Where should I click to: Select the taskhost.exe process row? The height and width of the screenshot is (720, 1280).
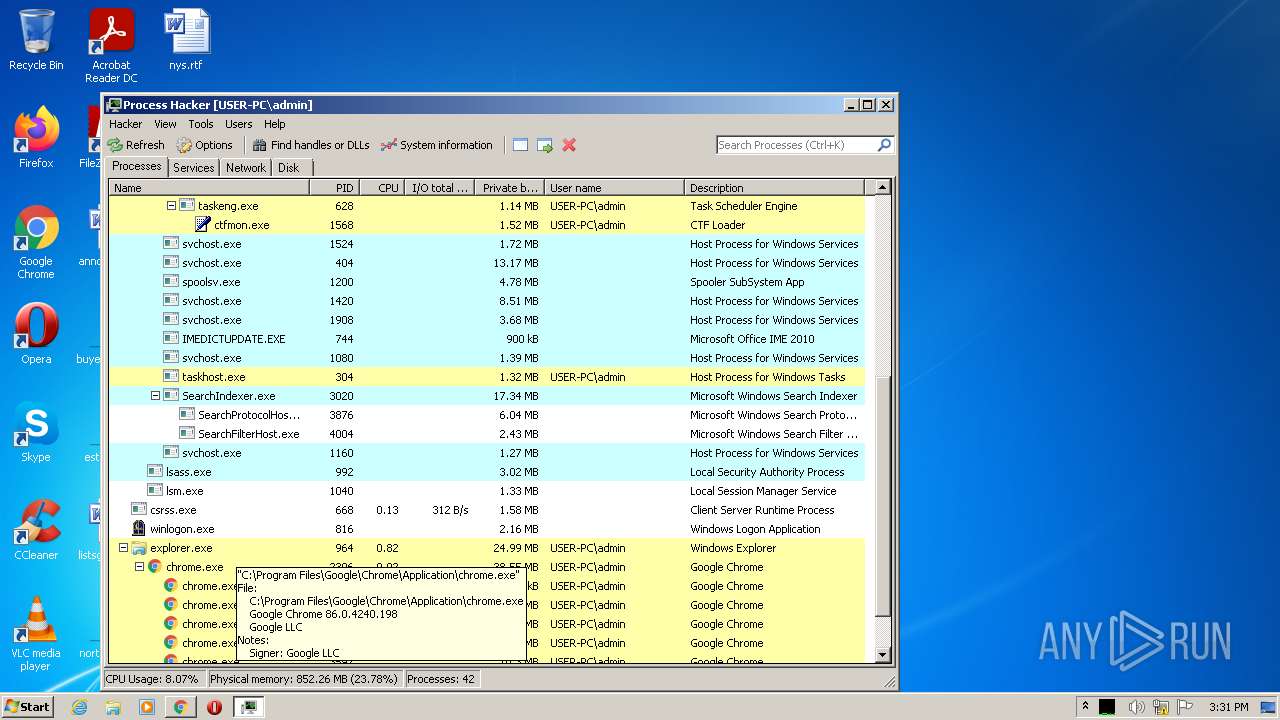487,377
